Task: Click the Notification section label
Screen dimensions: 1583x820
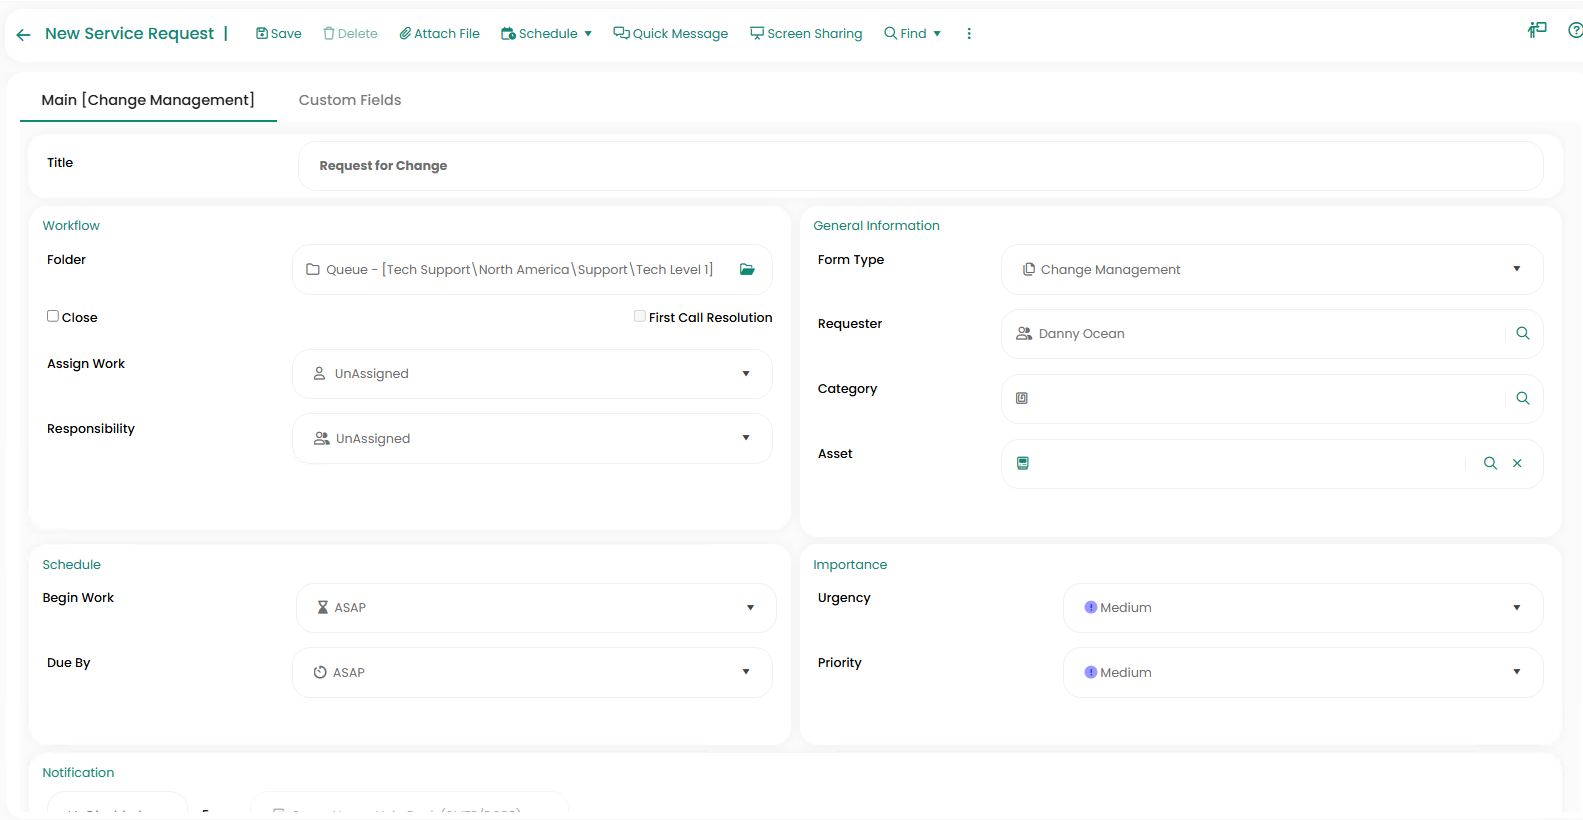Action: tap(78, 773)
